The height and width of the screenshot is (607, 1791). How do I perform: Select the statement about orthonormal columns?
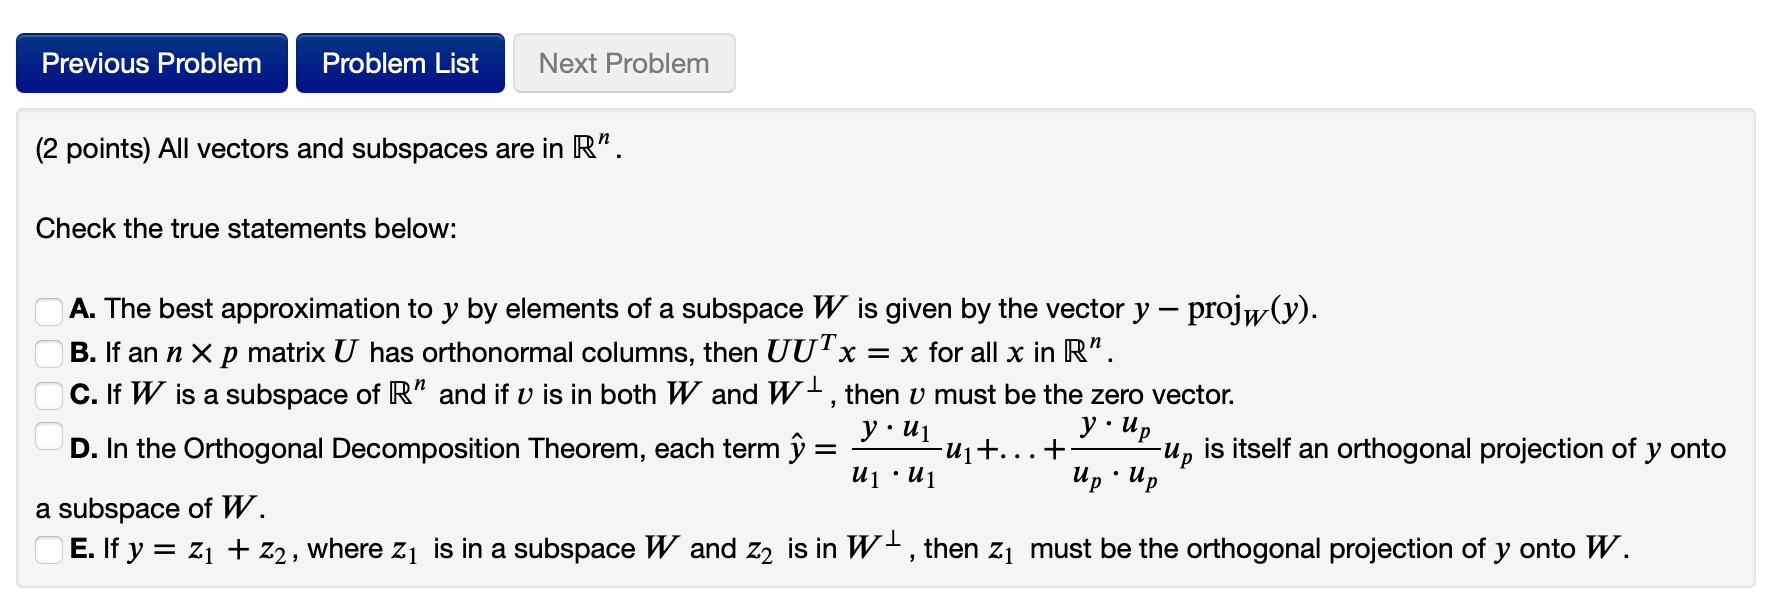[47, 352]
